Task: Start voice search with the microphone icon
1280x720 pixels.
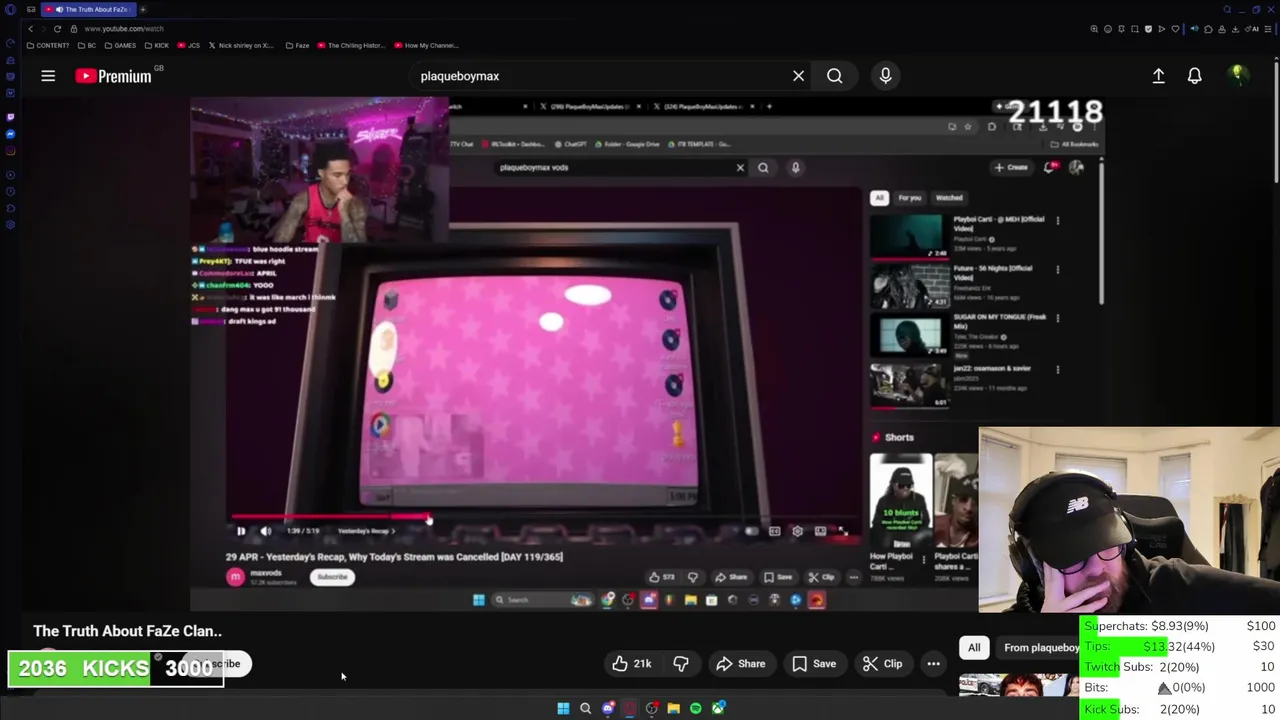Action: (885, 76)
